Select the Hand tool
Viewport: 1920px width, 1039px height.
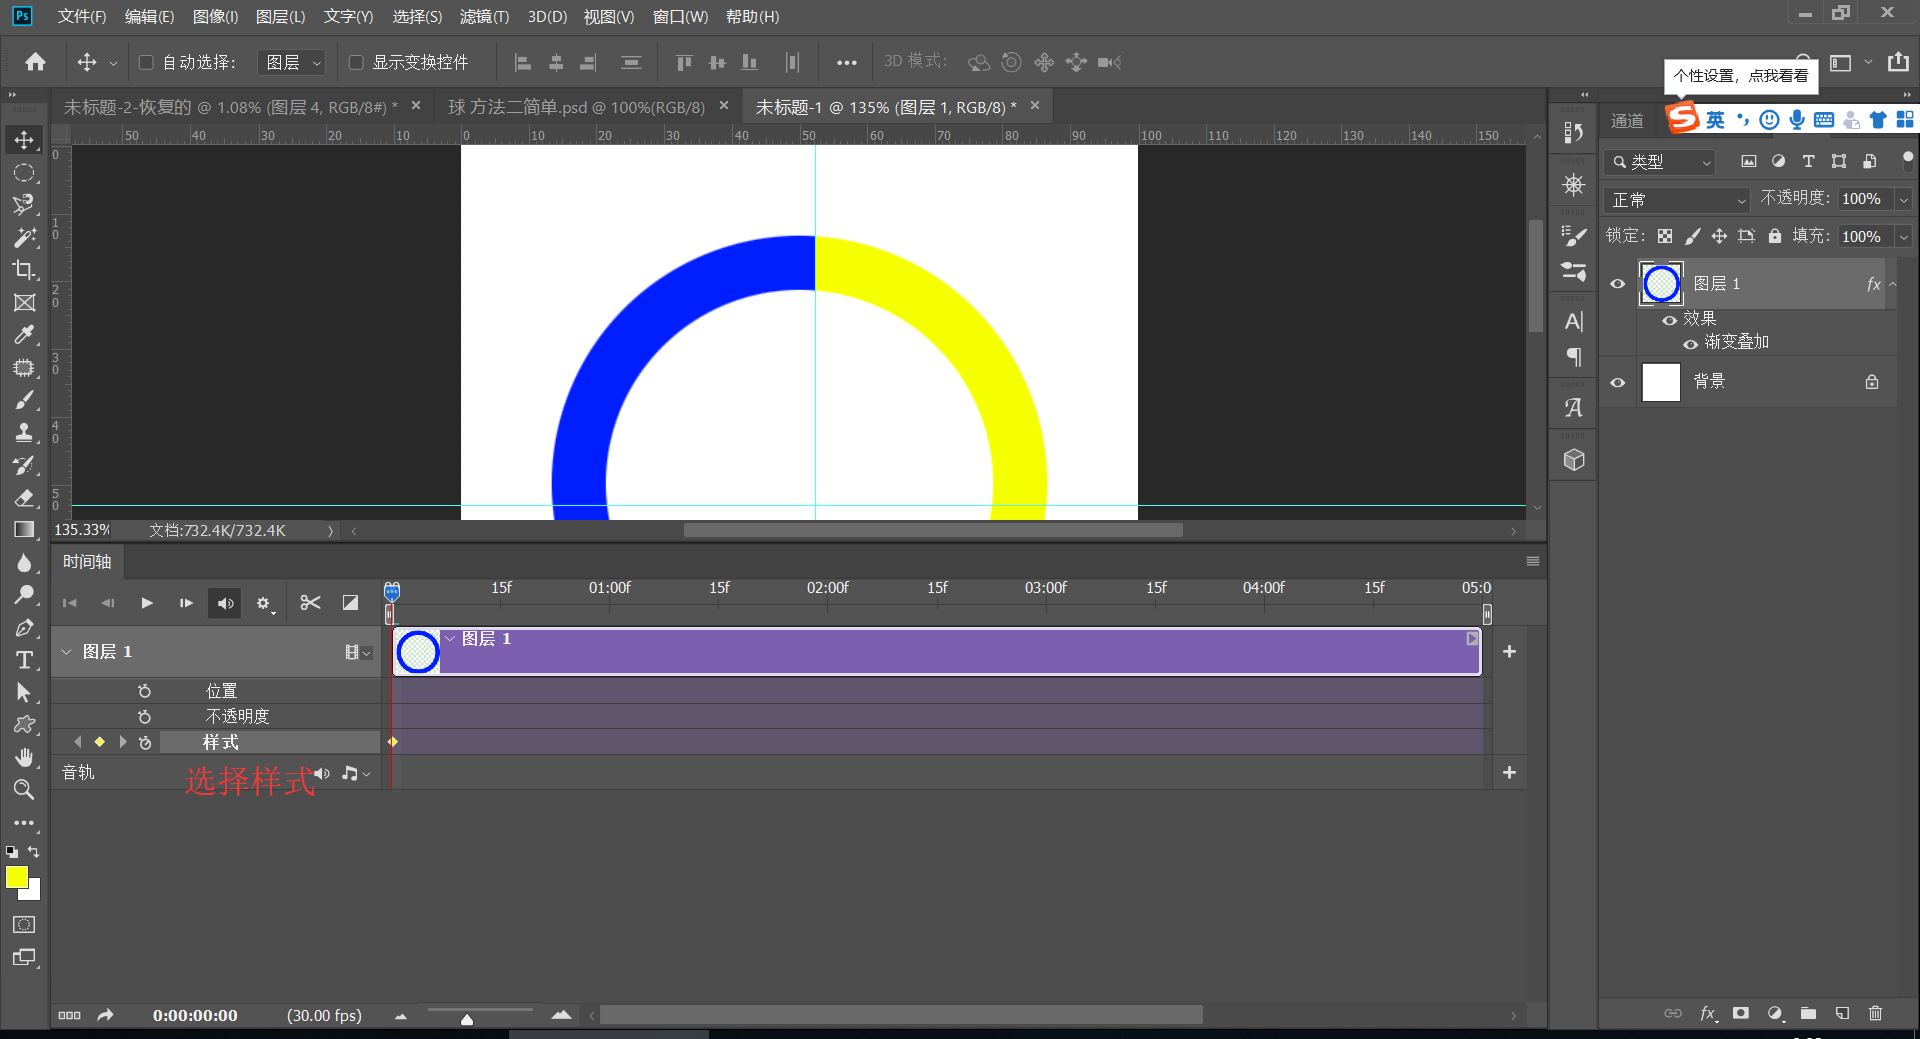tap(24, 757)
